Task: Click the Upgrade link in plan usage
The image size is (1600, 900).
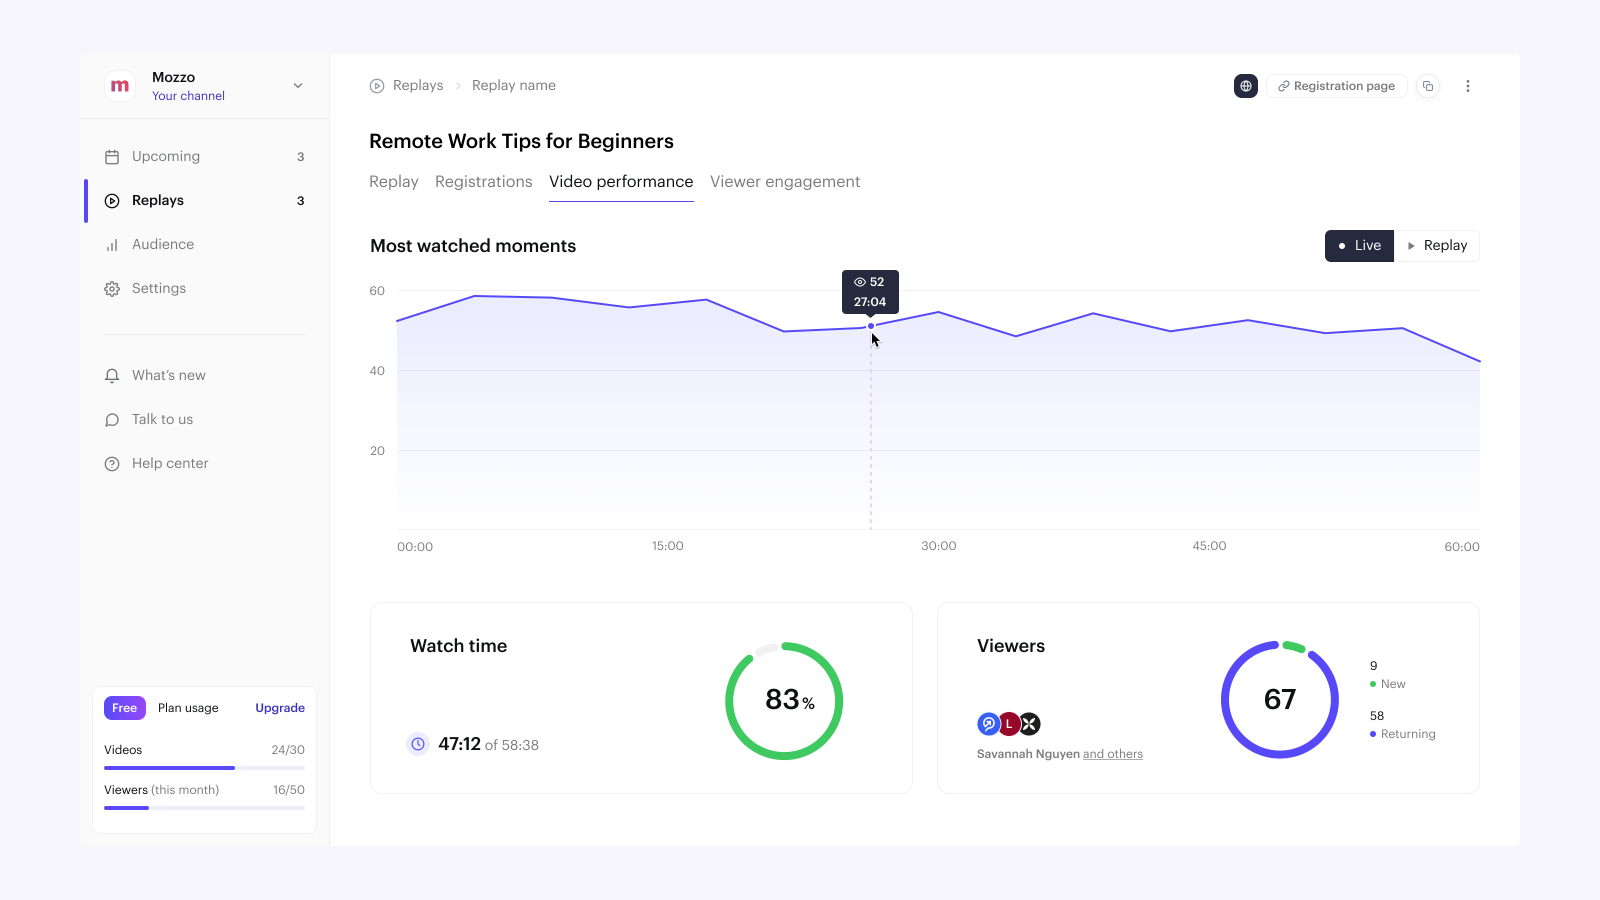Action: 279,708
